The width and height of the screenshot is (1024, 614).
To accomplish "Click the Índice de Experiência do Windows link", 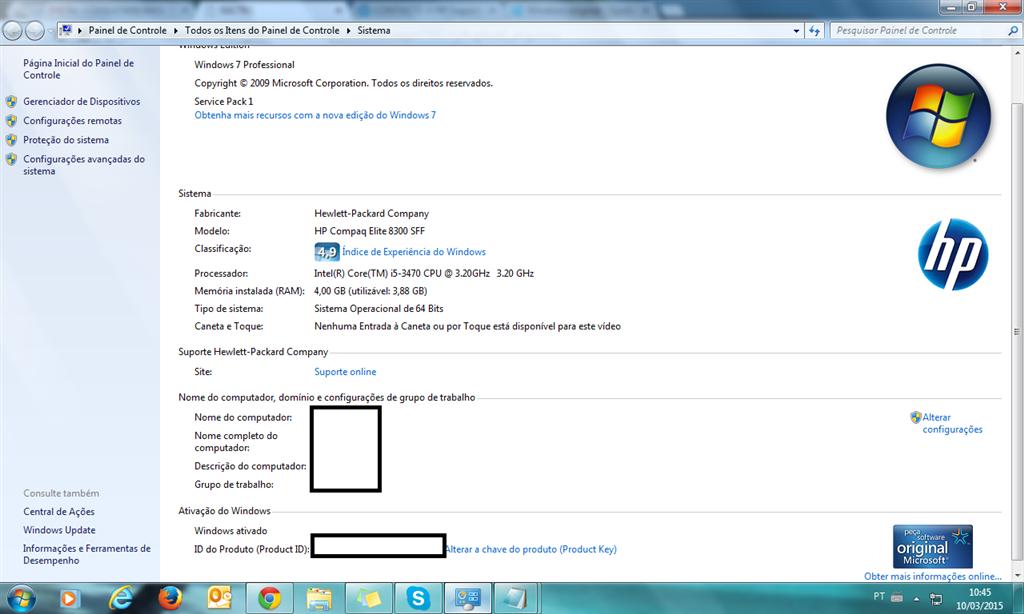I will 413,252.
